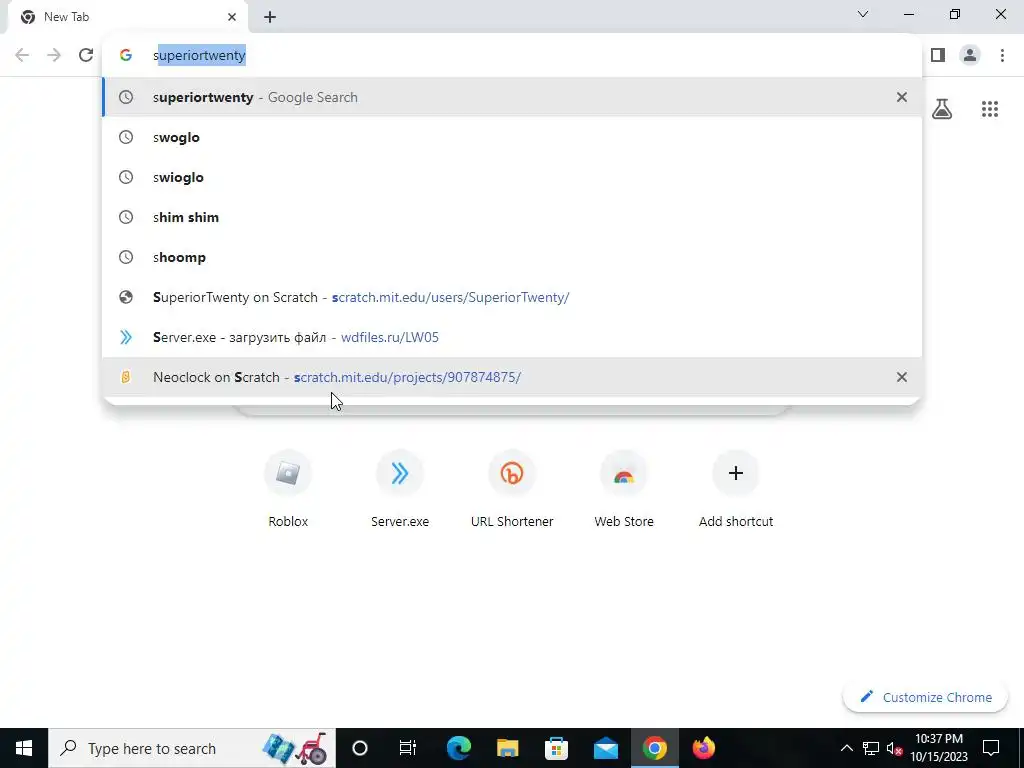Viewport: 1024px width, 768px height.
Task: Launch Microsoft Edge from the taskbar
Action: click(x=458, y=748)
